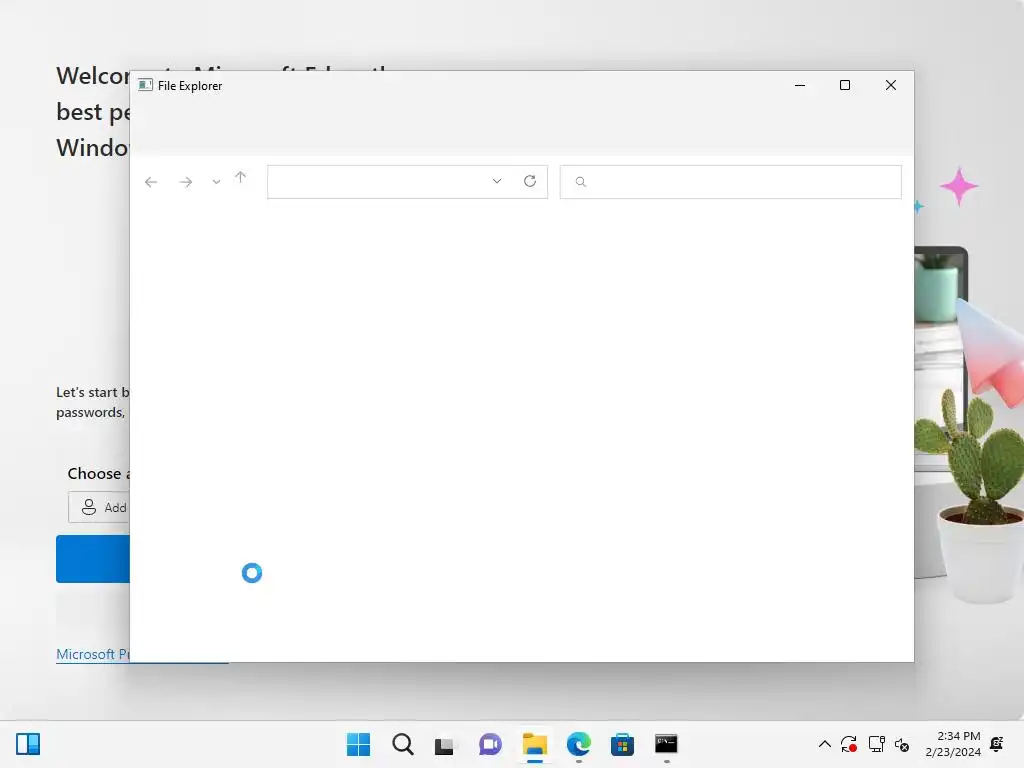Viewport: 1024px width, 768px height.
Task: Open the Windows Start menu
Action: 358,744
